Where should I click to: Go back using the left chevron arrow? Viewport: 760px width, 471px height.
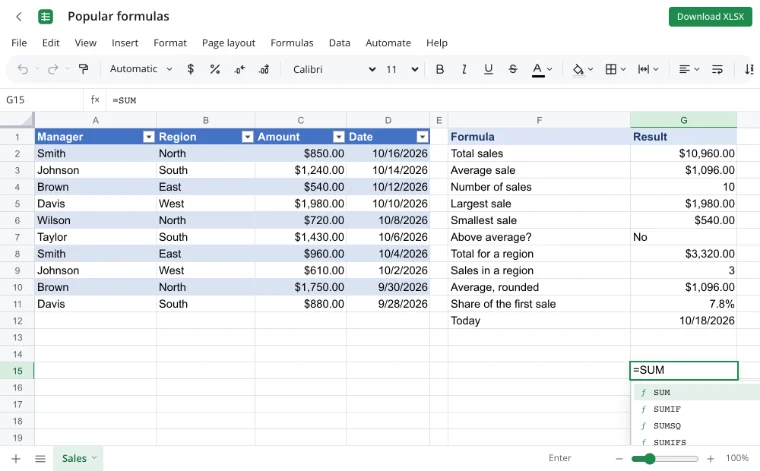19,16
